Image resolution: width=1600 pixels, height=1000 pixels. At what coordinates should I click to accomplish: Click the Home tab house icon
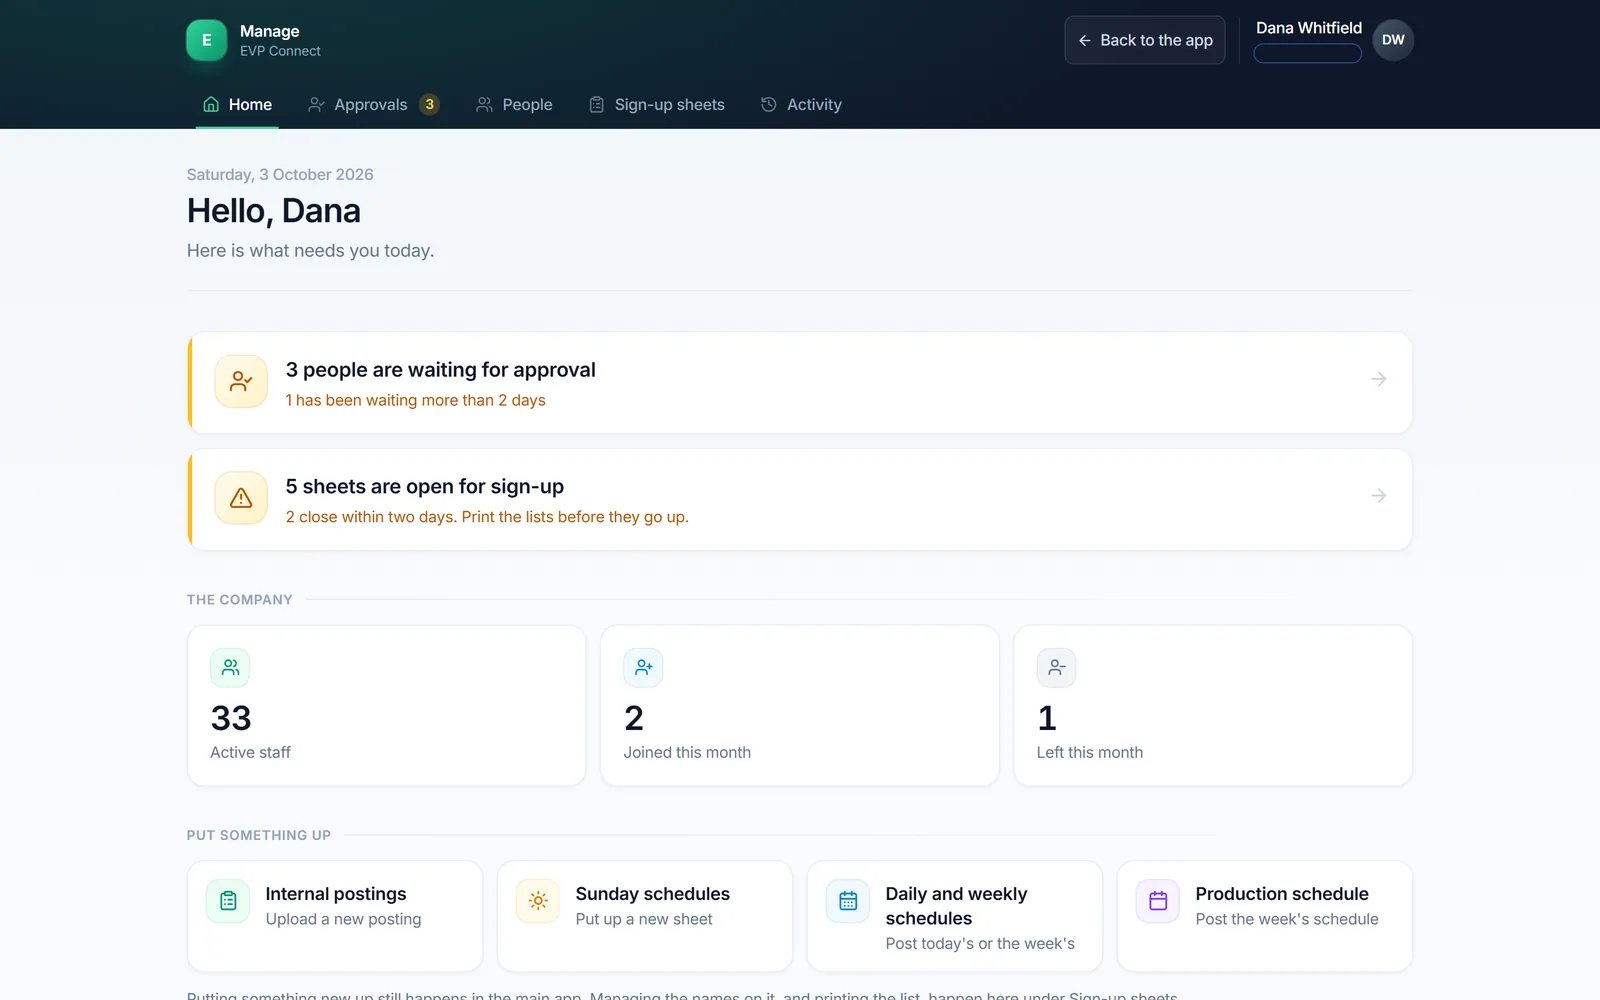(211, 104)
